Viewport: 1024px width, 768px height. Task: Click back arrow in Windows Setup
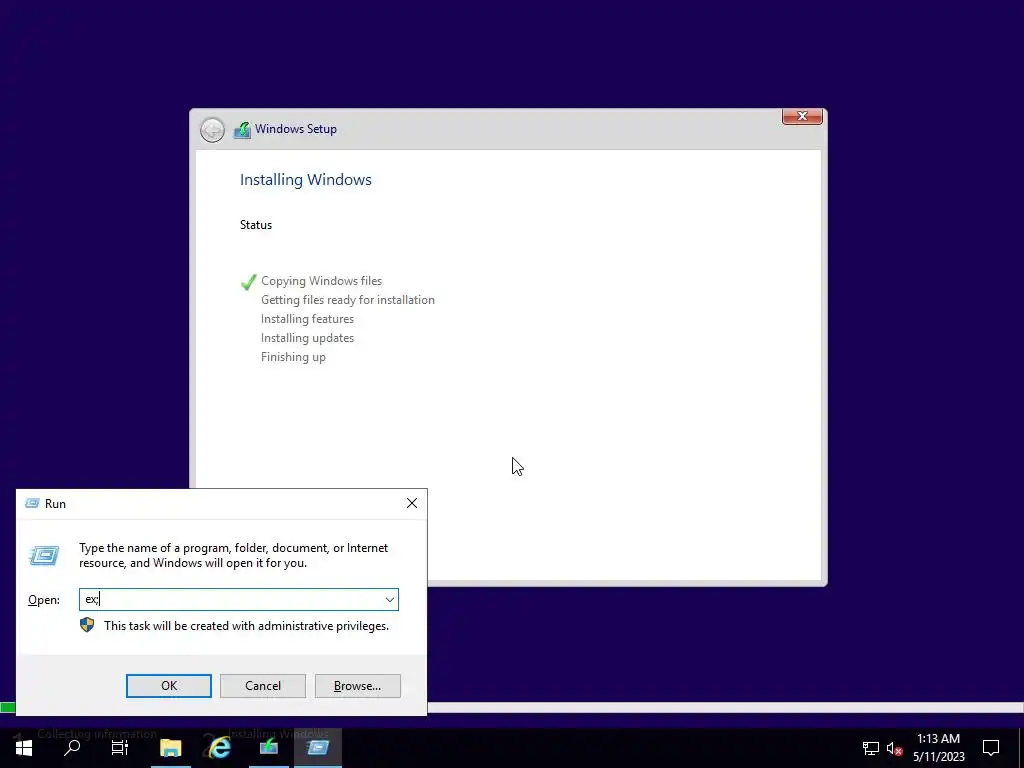(x=212, y=130)
